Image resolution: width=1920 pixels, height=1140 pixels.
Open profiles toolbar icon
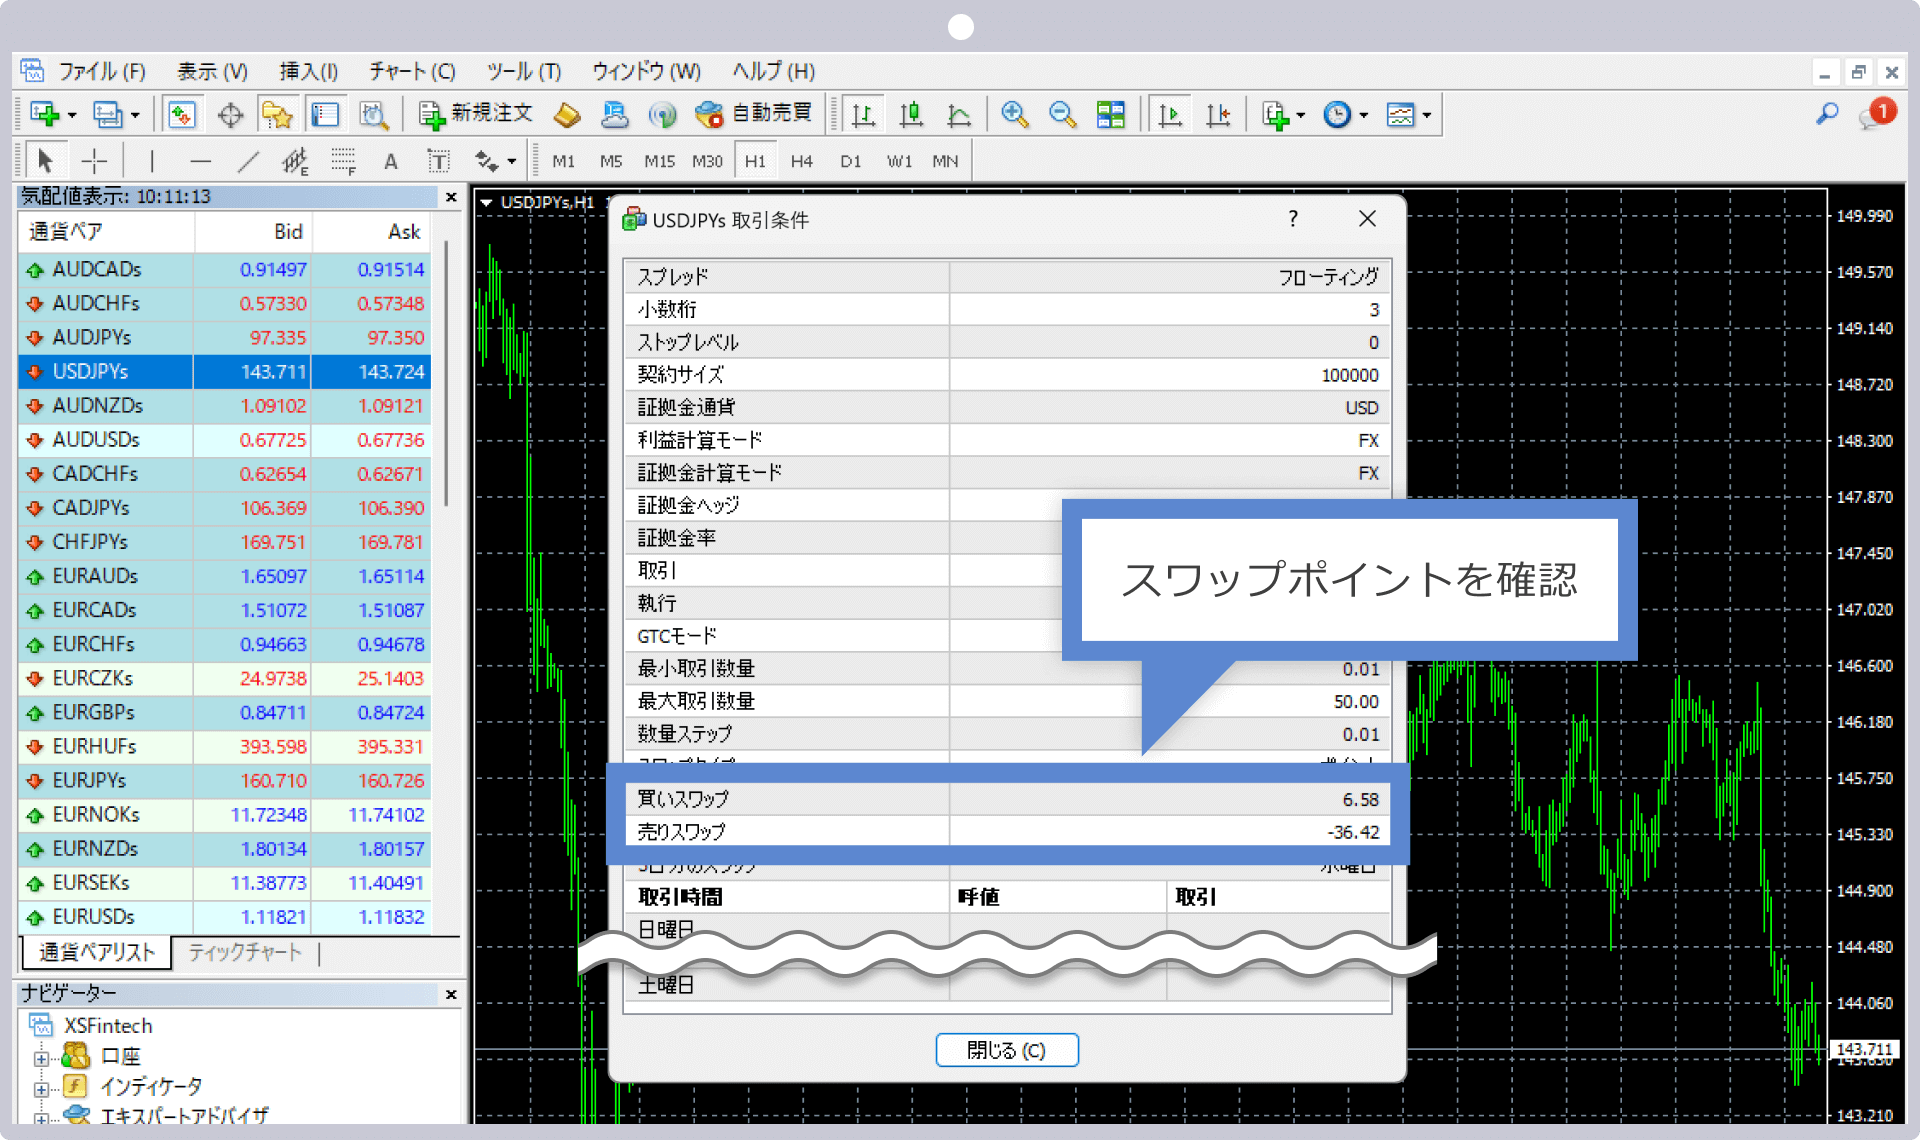click(x=108, y=115)
